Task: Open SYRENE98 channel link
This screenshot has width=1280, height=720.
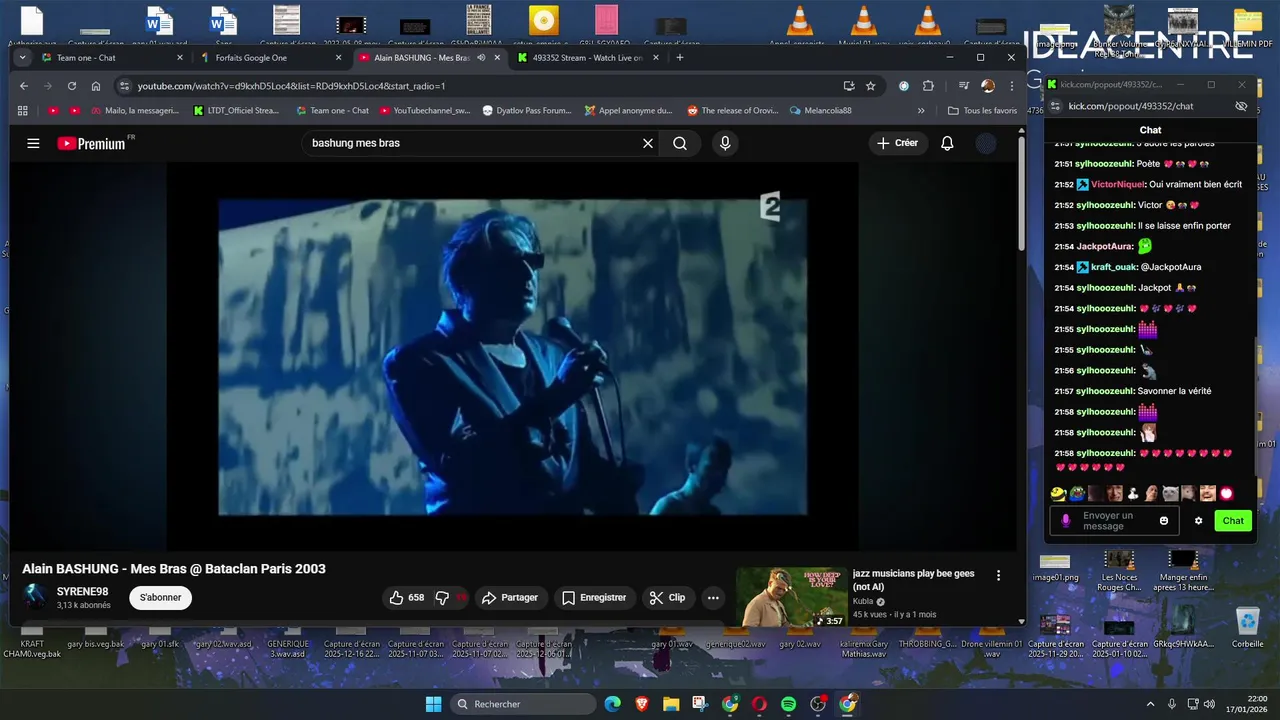Action: click(82, 592)
